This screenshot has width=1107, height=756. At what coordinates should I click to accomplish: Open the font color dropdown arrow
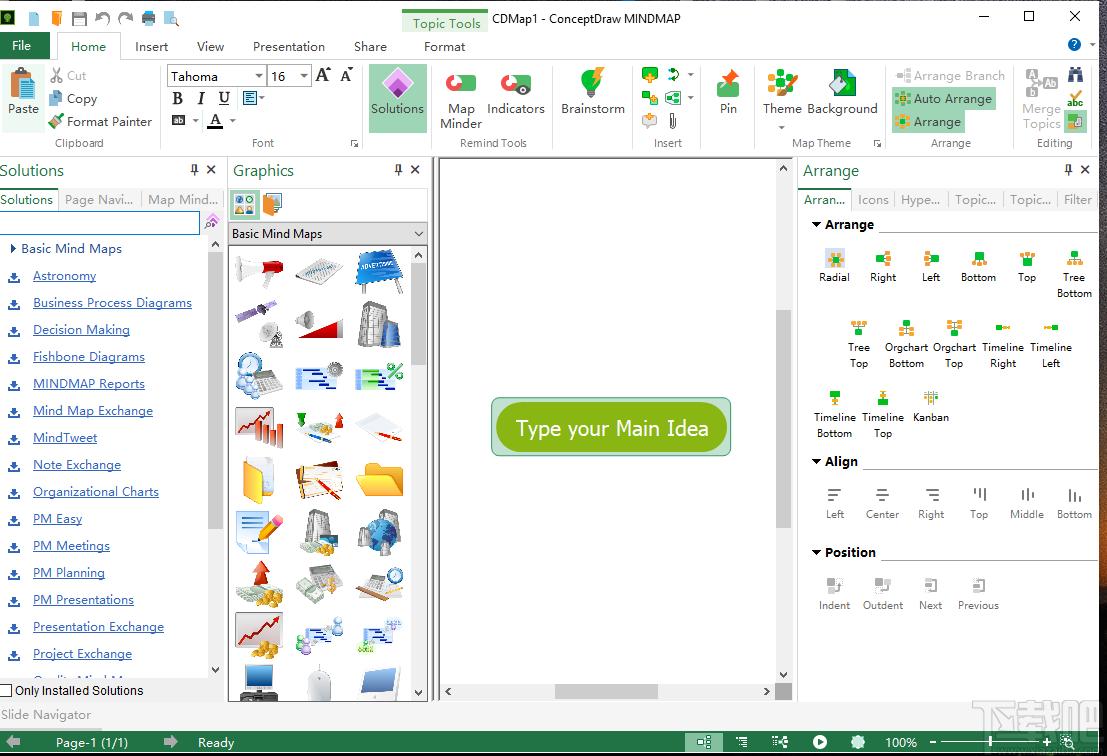232,121
